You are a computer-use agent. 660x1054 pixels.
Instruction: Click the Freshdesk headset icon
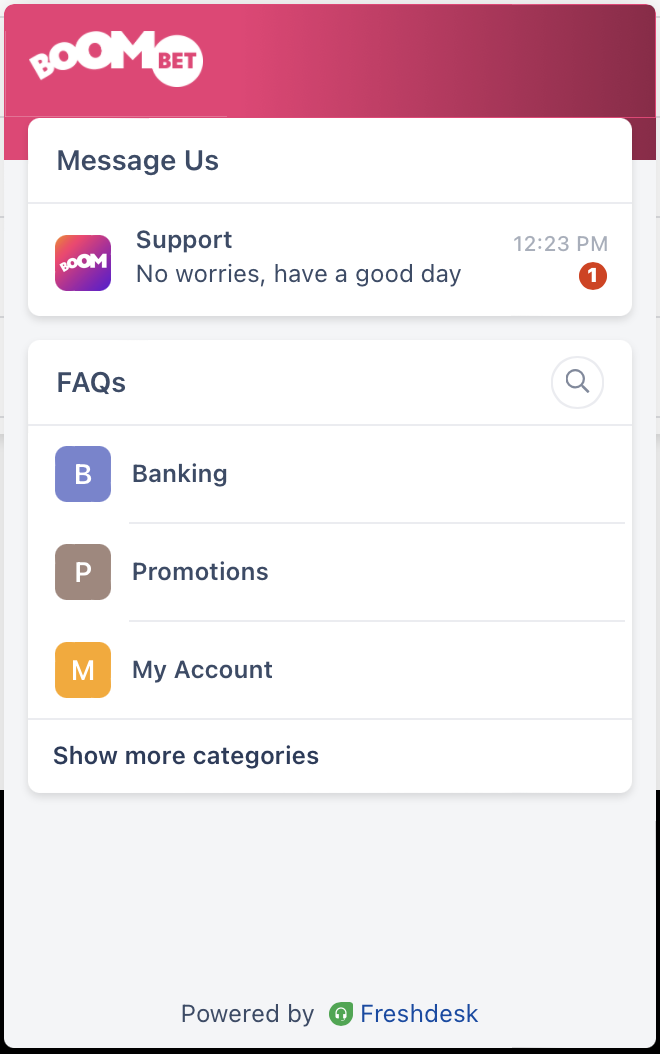pyautogui.click(x=341, y=1014)
